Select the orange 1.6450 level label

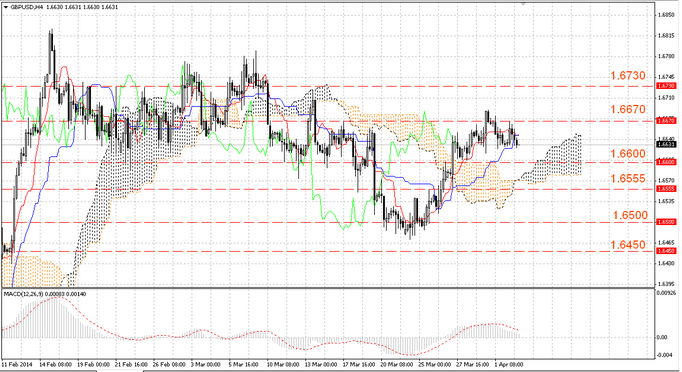click(x=628, y=245)
